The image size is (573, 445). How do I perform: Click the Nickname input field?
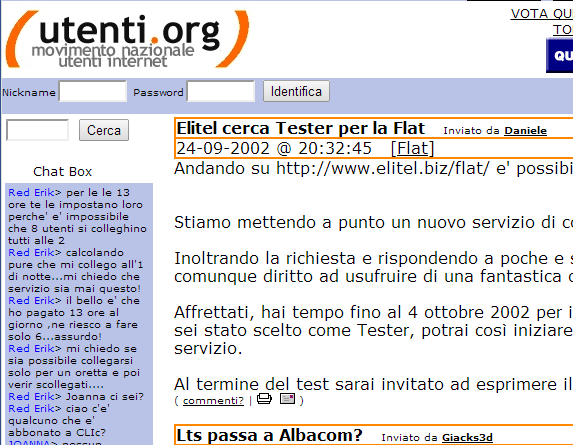pos(93,91)
